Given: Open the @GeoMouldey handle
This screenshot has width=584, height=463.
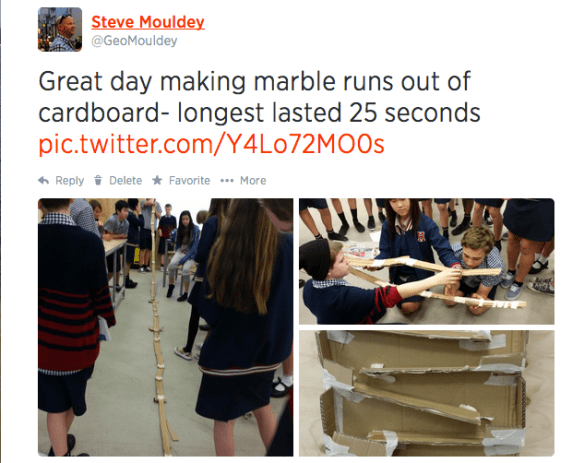Looking at the screenshot, I should 134,41.
